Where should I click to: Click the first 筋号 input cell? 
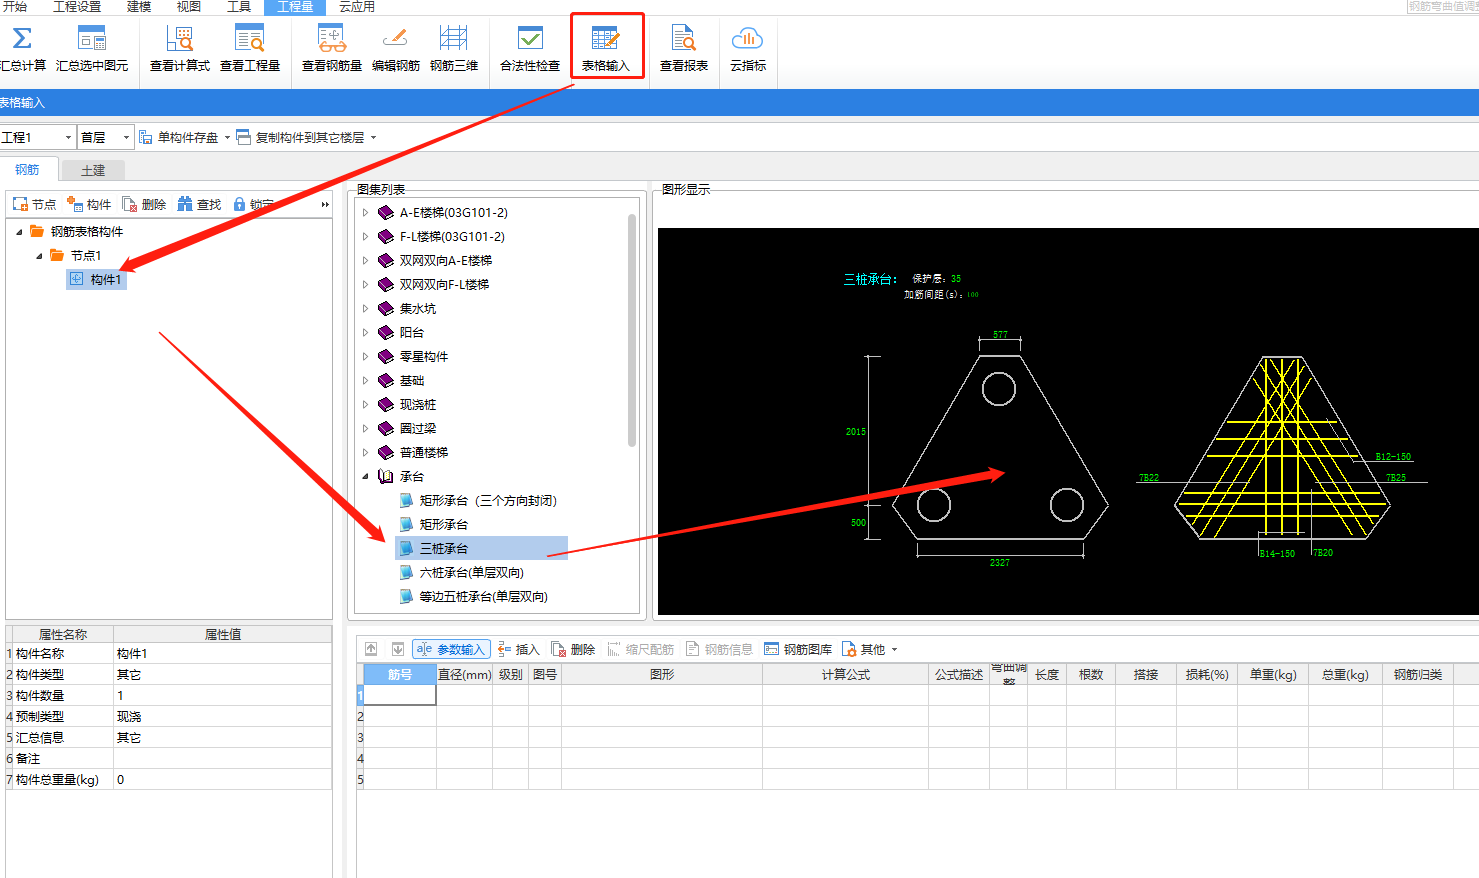pyautogui.click(x=400, y=695)
